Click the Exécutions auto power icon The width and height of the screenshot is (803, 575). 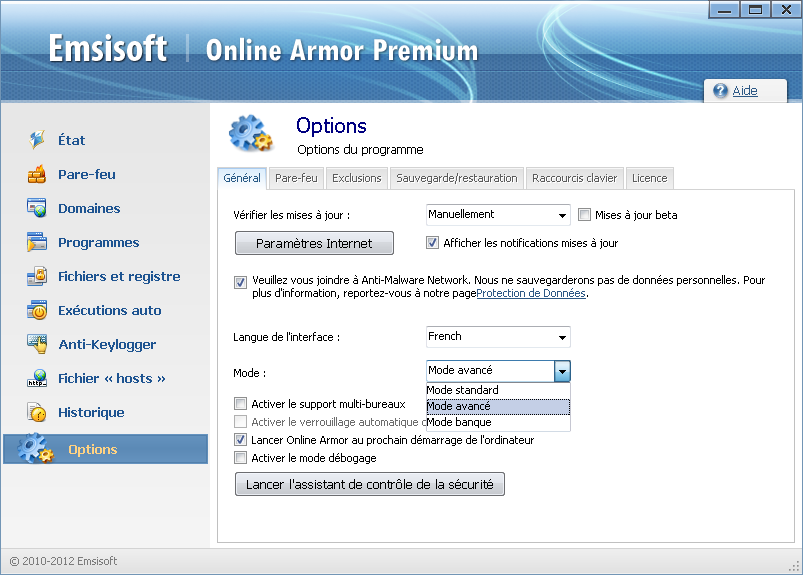pyautogui.click(x=37, y=310)
